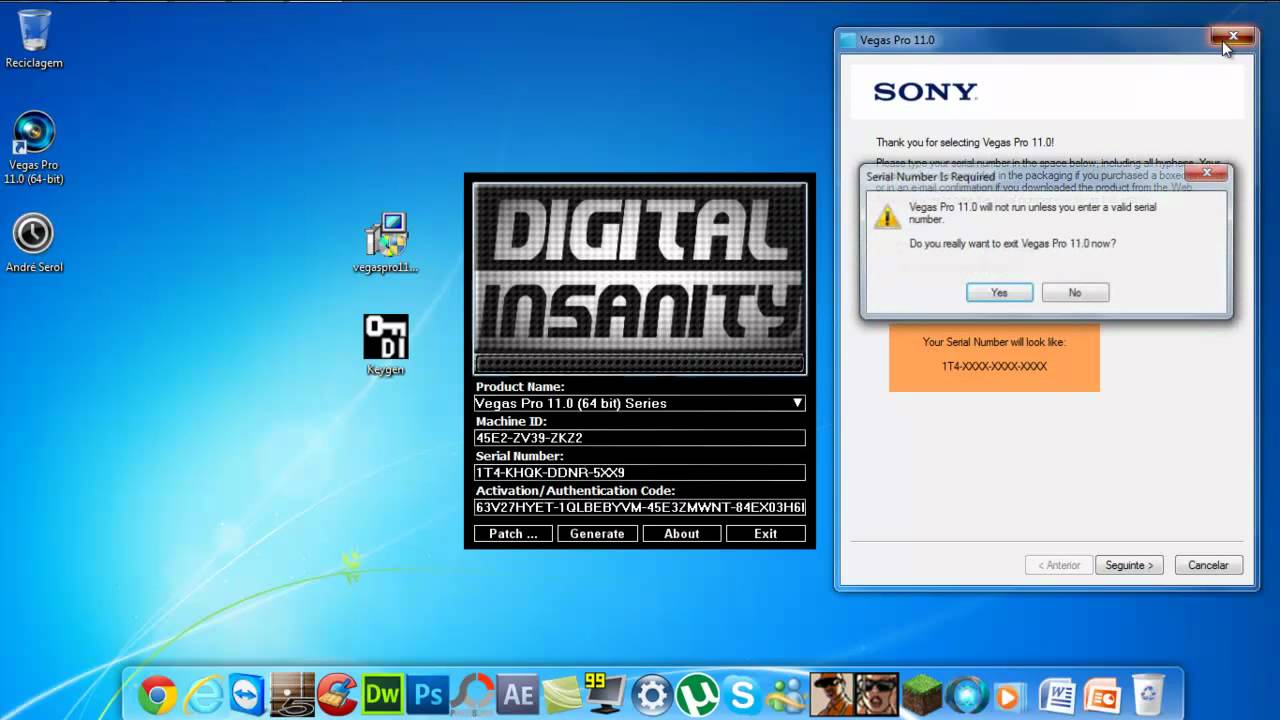Click the Machine ID field in keygen
1280x720 pixels.
tap(640, 438)
